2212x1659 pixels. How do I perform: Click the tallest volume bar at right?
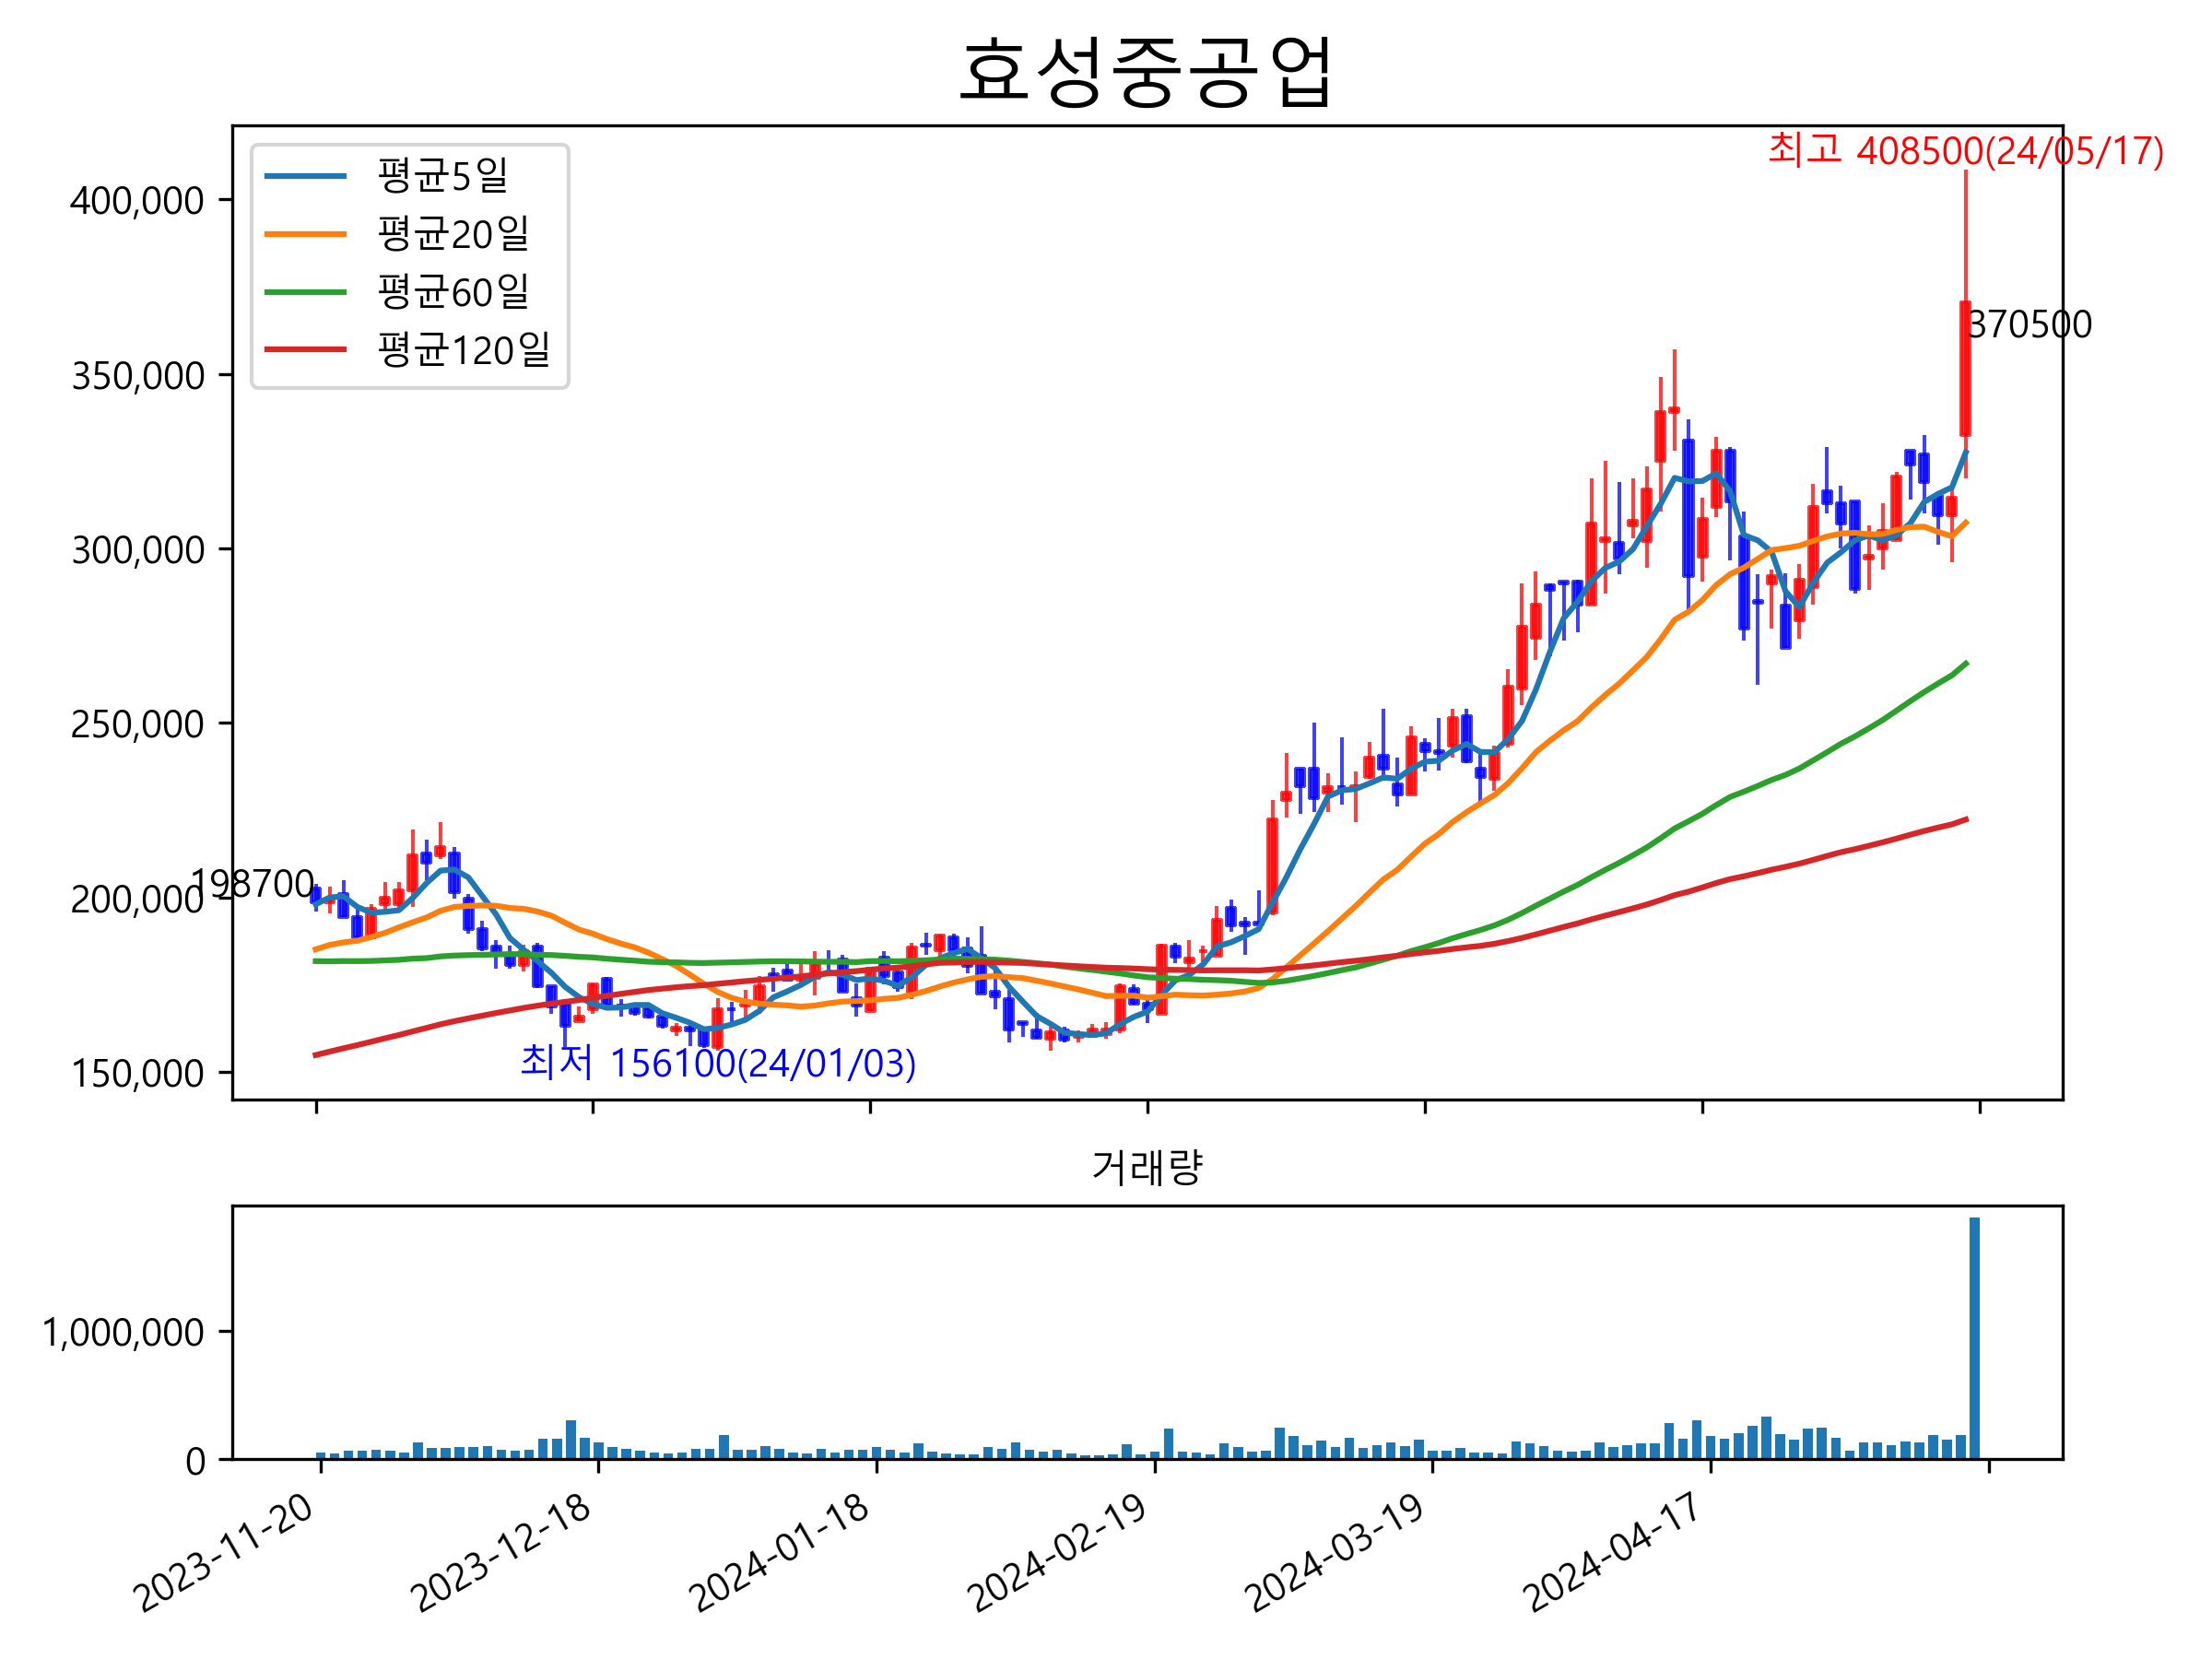(1974, 1338)
